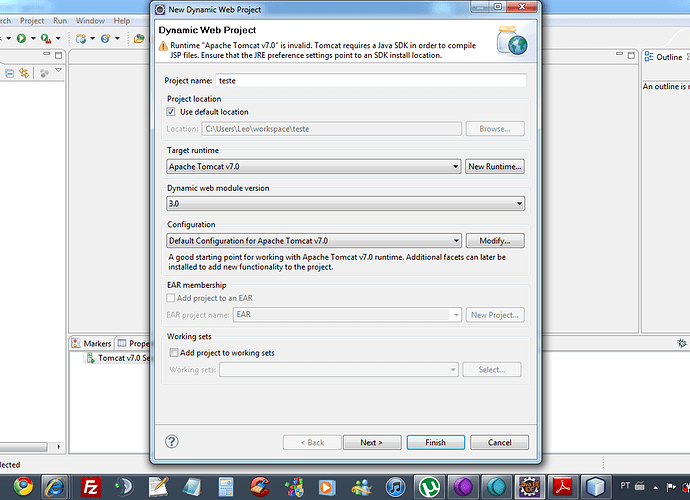Click the Run with external tools icon
This screenshot has height=500, width=690.
click(x=45, y=38)
